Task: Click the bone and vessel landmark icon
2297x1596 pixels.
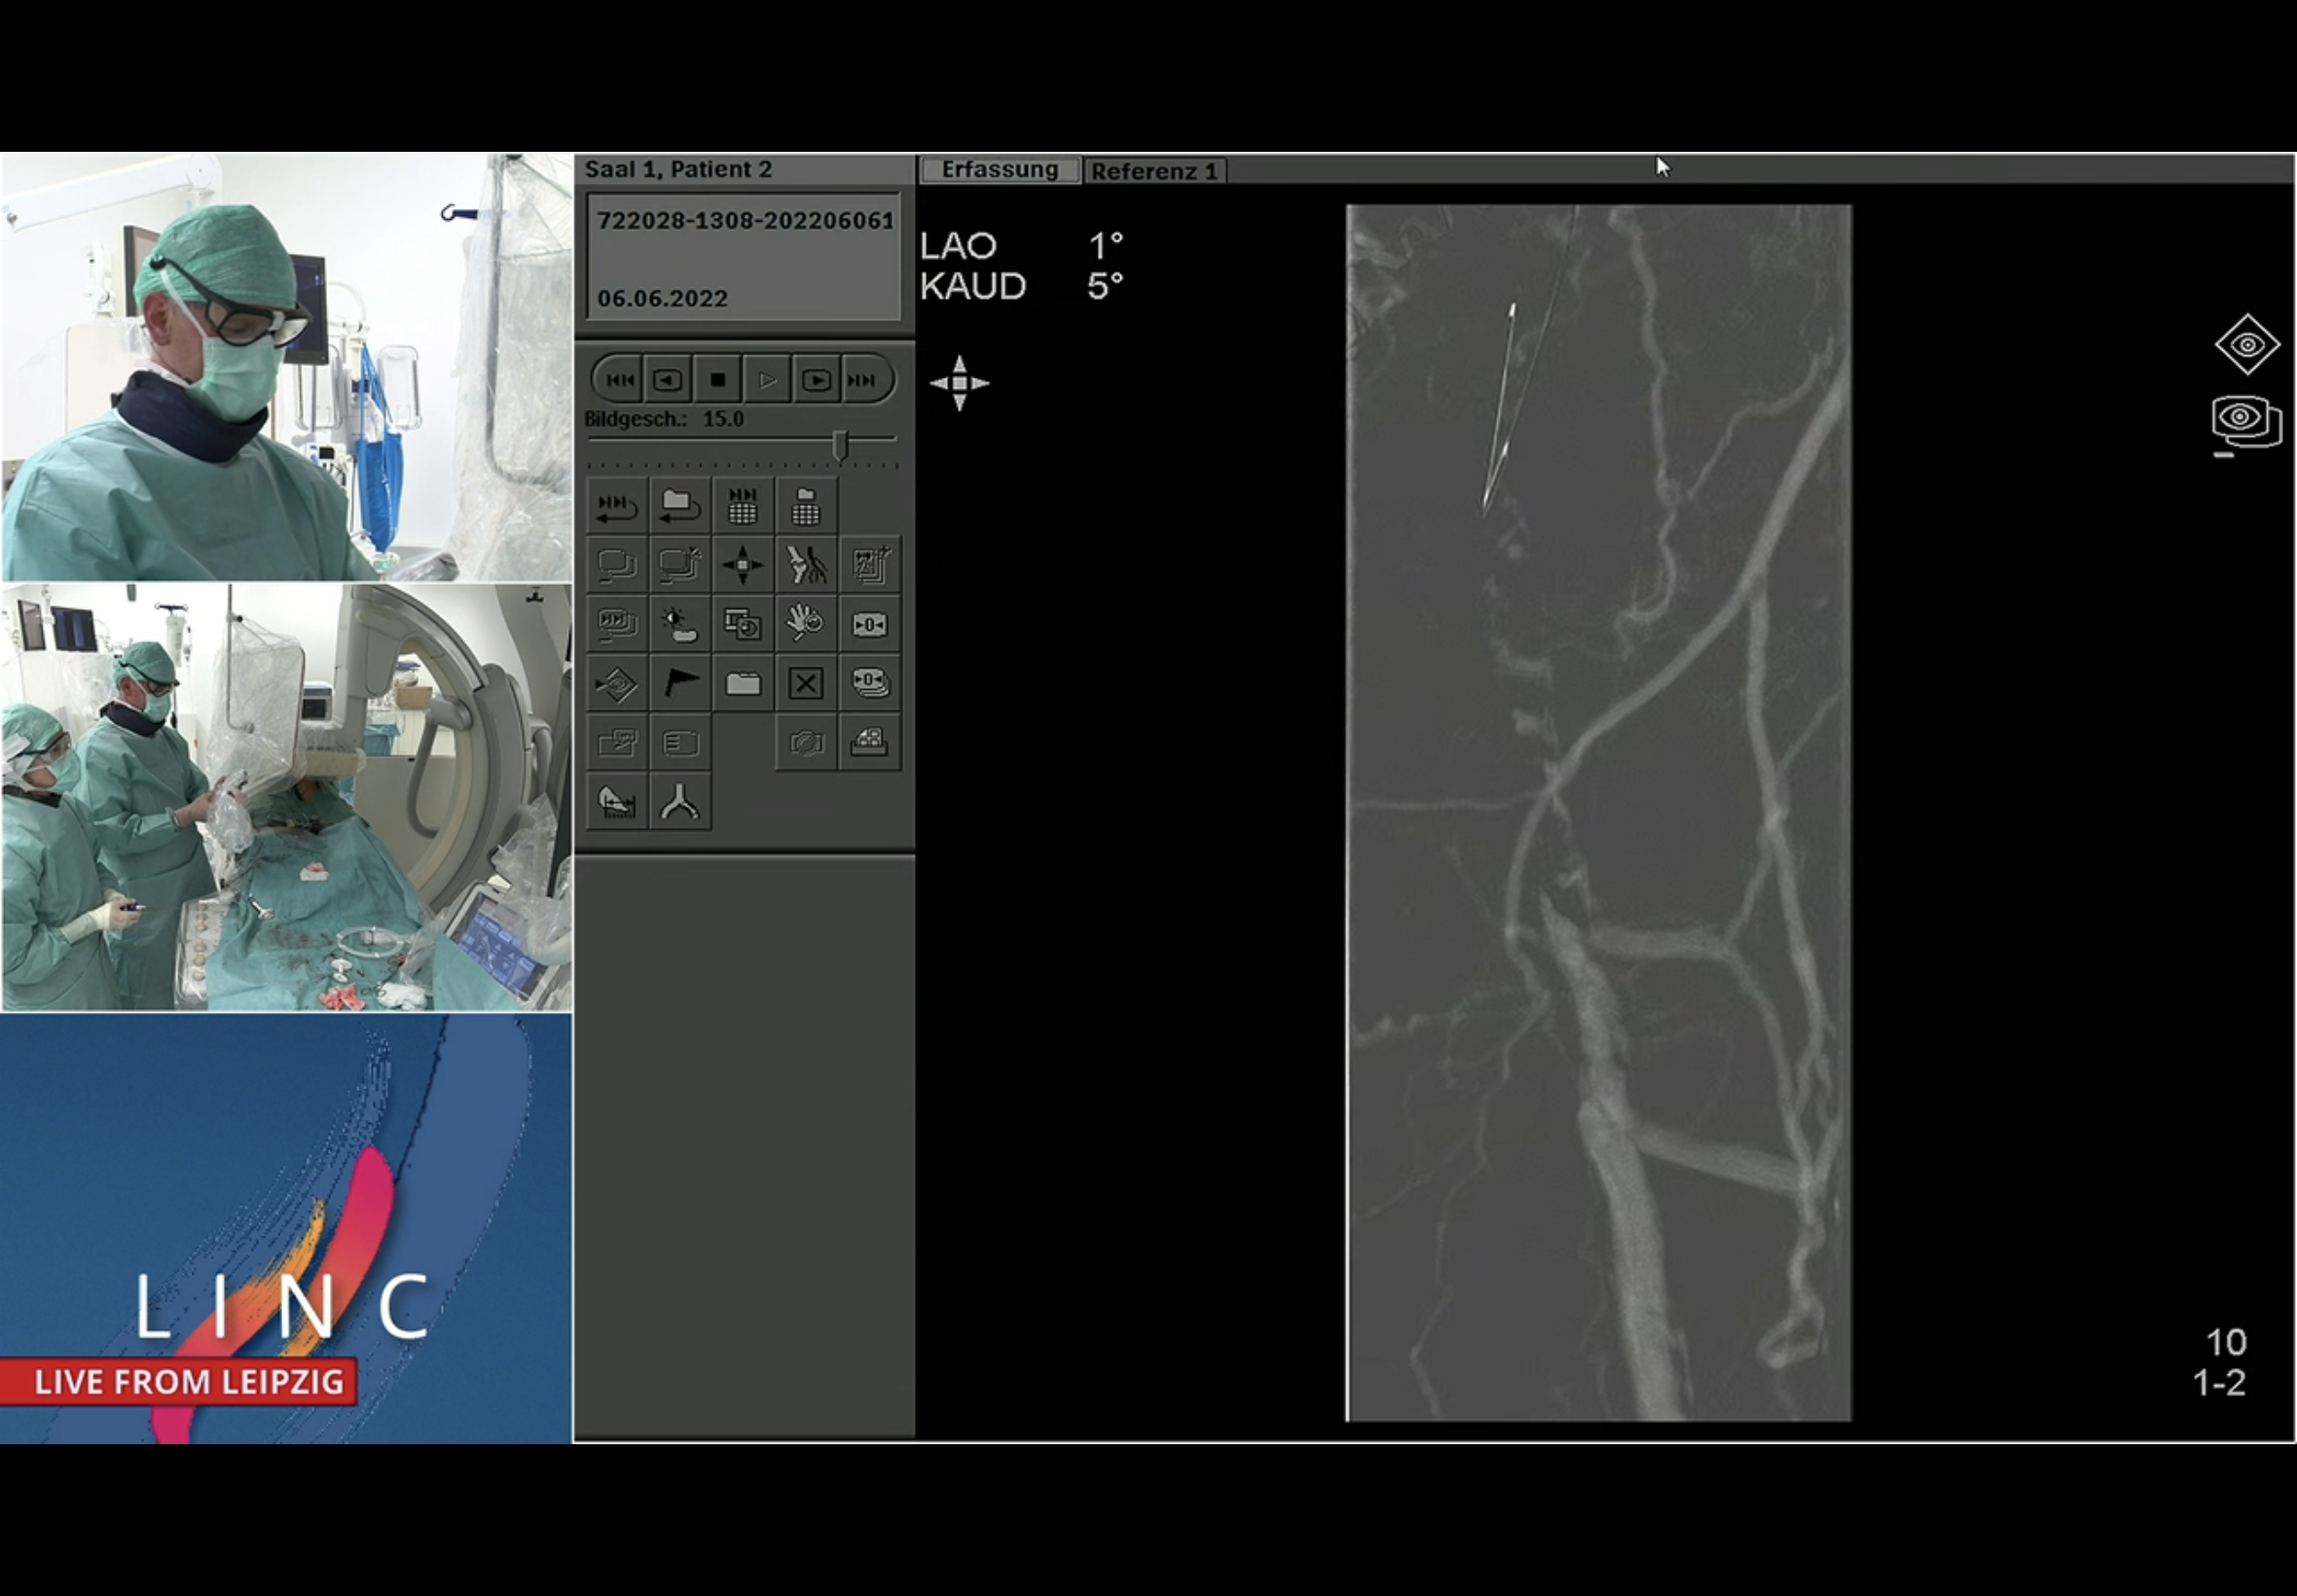Action: point(805,565)
